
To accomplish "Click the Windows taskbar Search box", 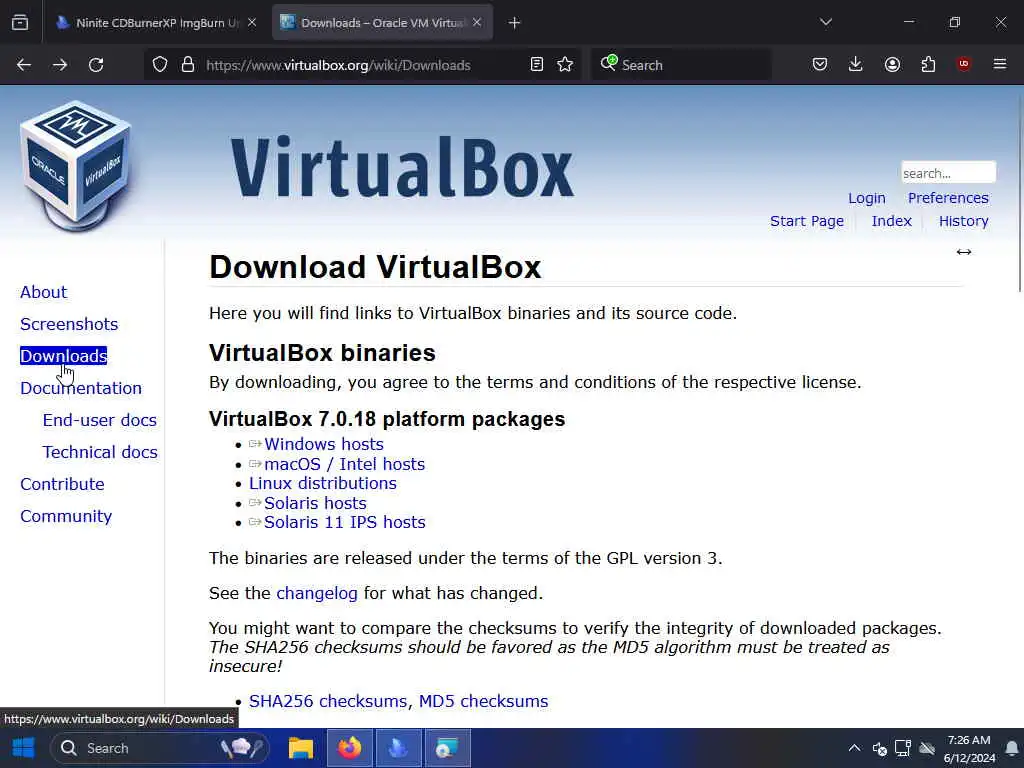I will tap(160, 748).
